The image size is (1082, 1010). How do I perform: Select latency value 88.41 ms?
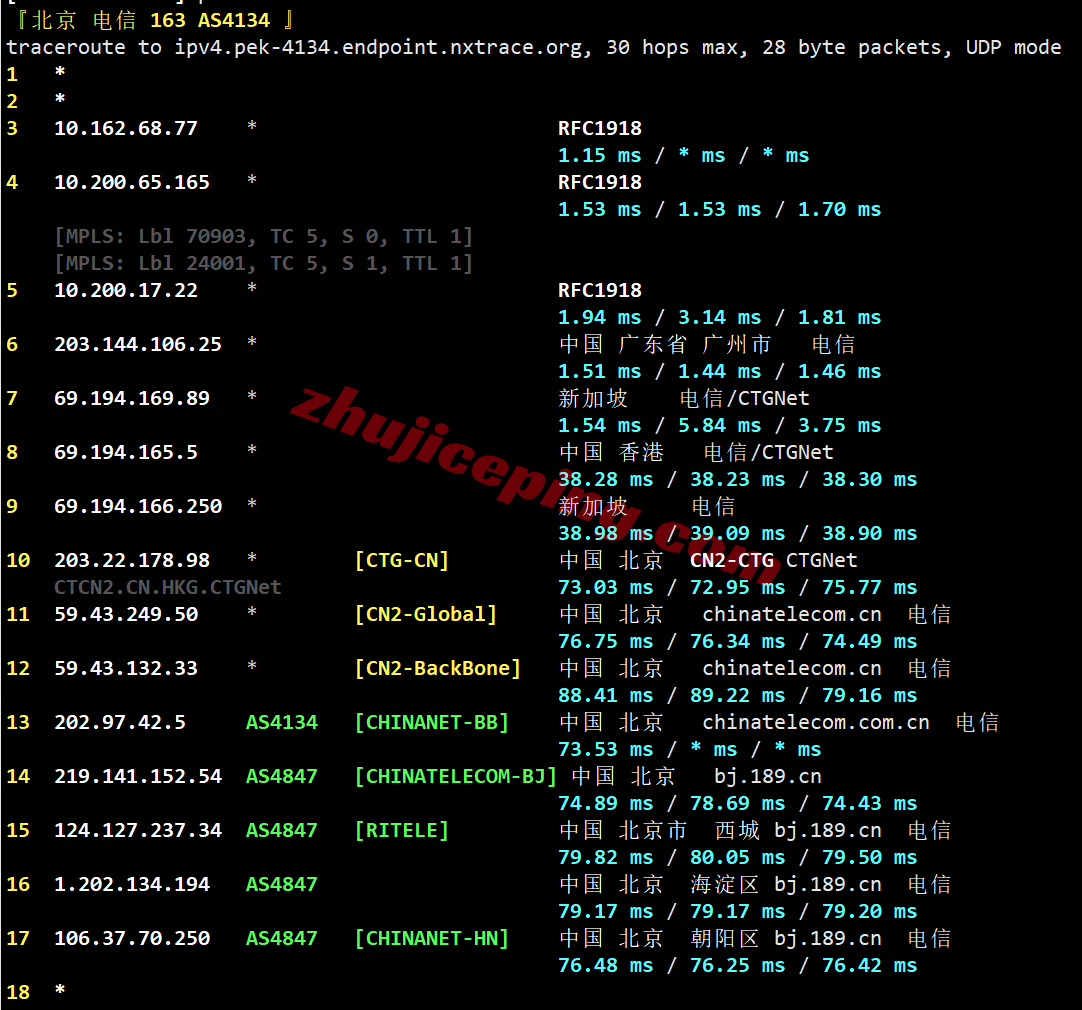[606, 695]
